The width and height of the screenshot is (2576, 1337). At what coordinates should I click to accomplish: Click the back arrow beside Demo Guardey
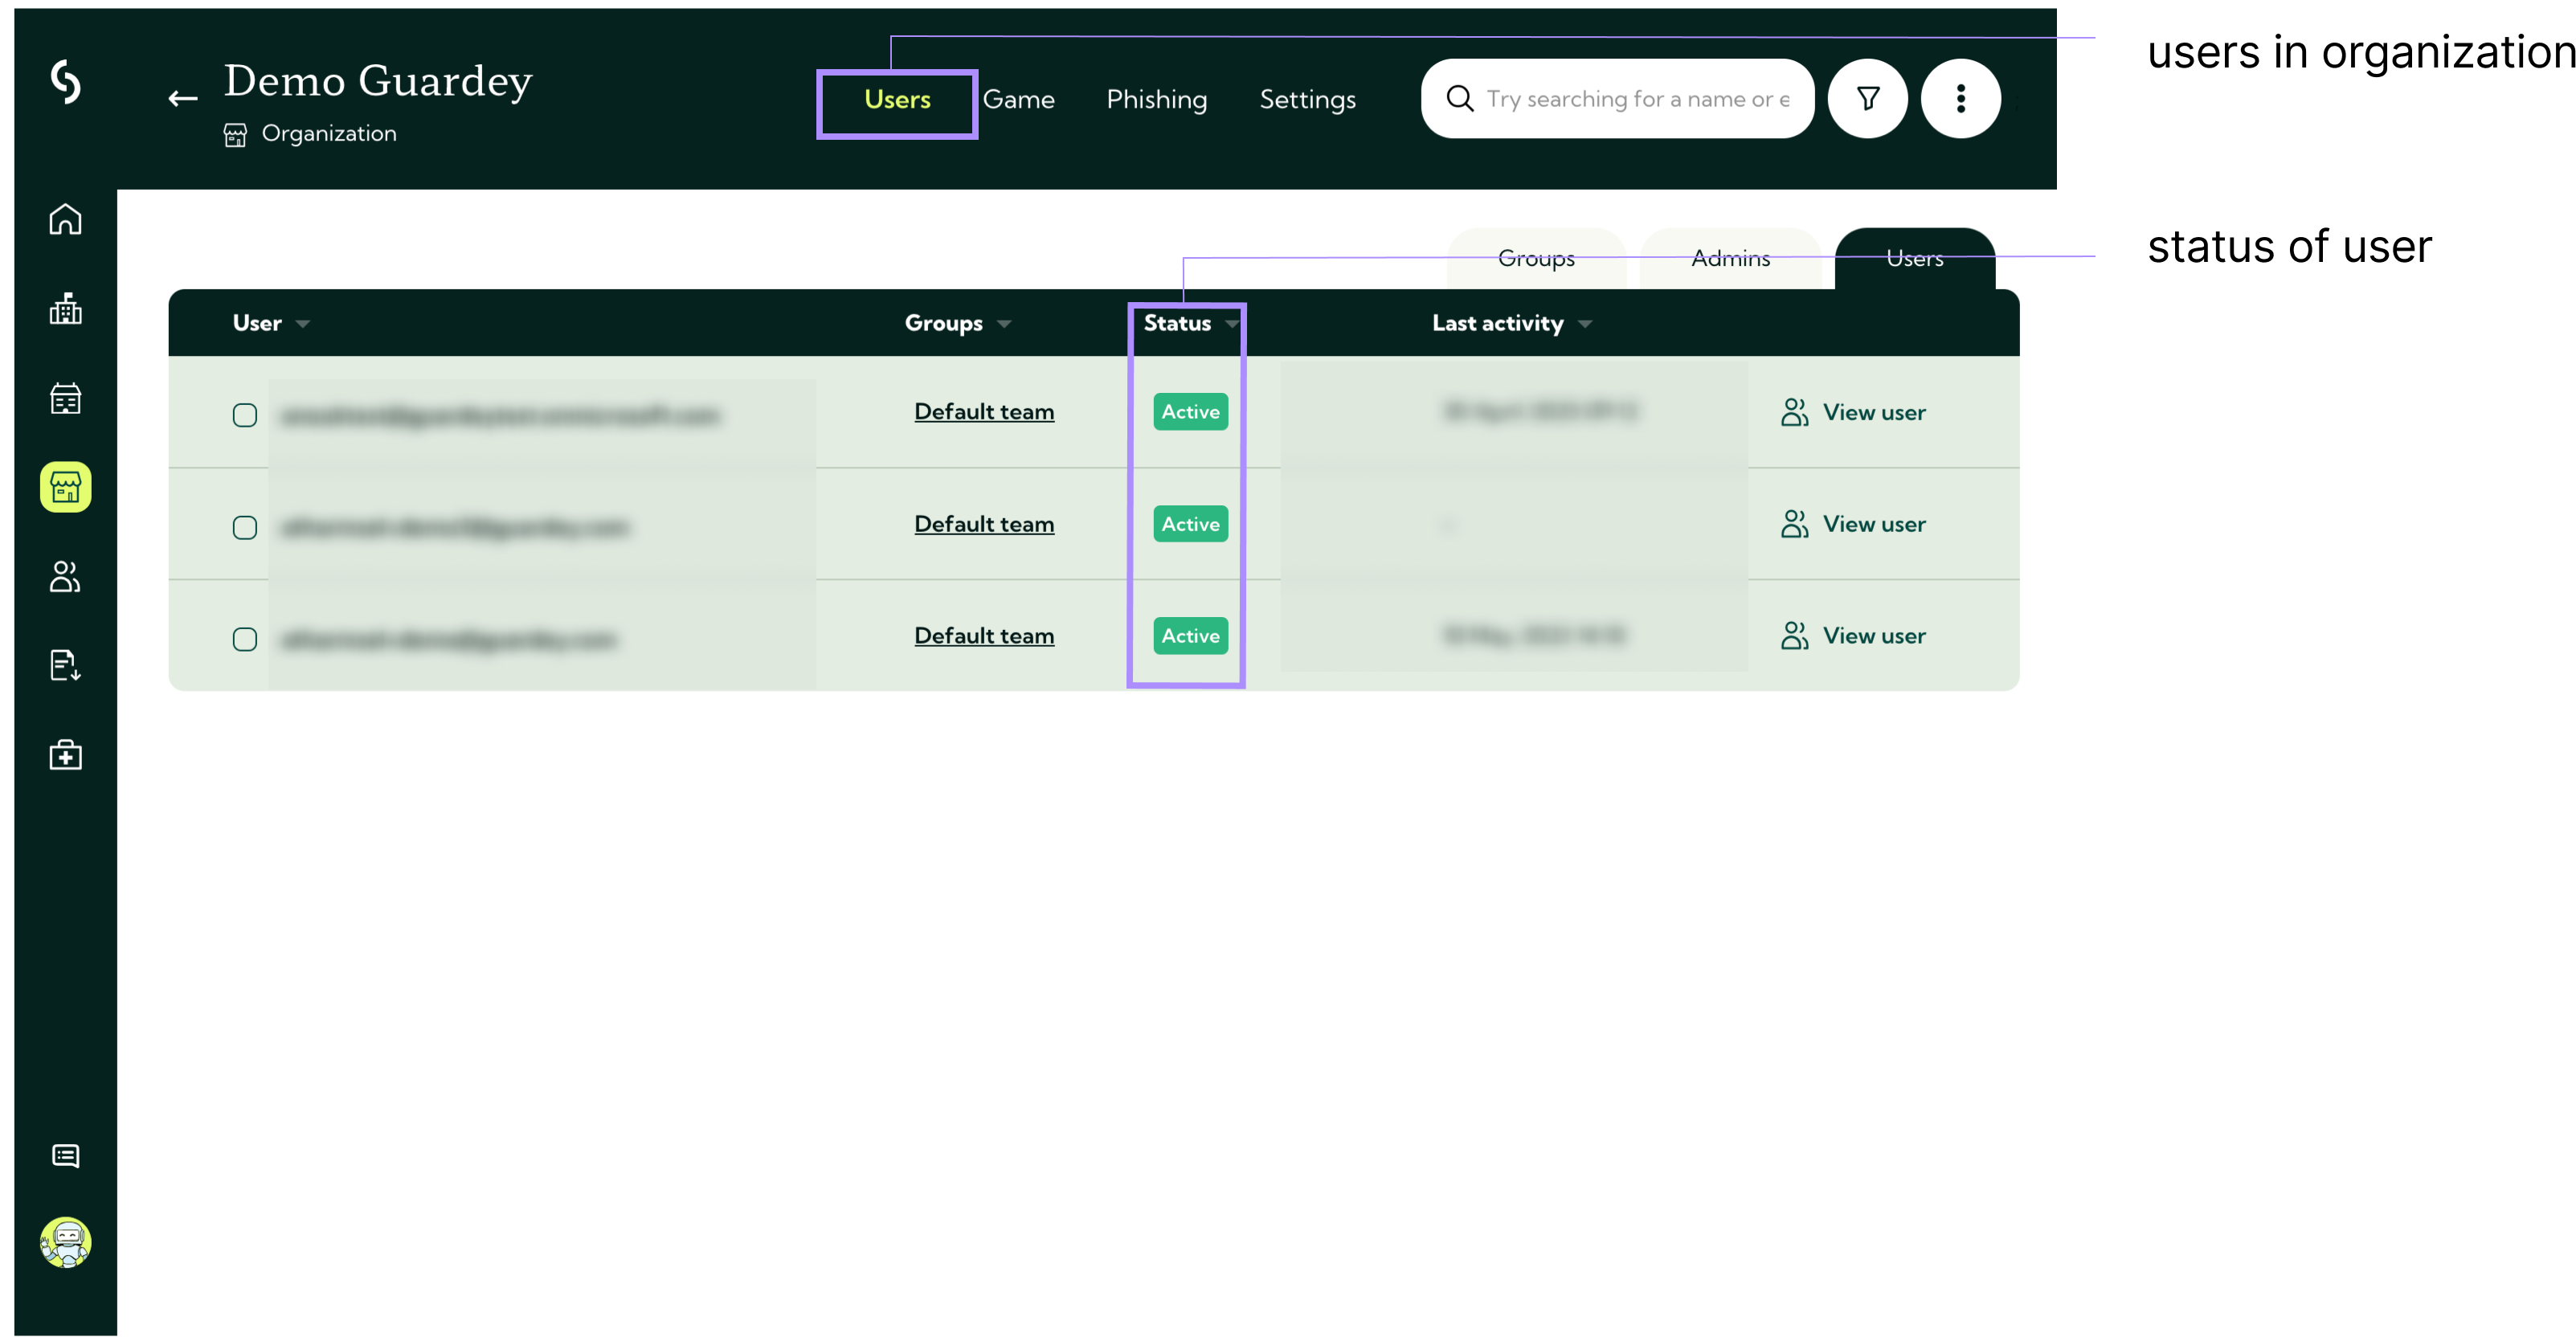183,98
